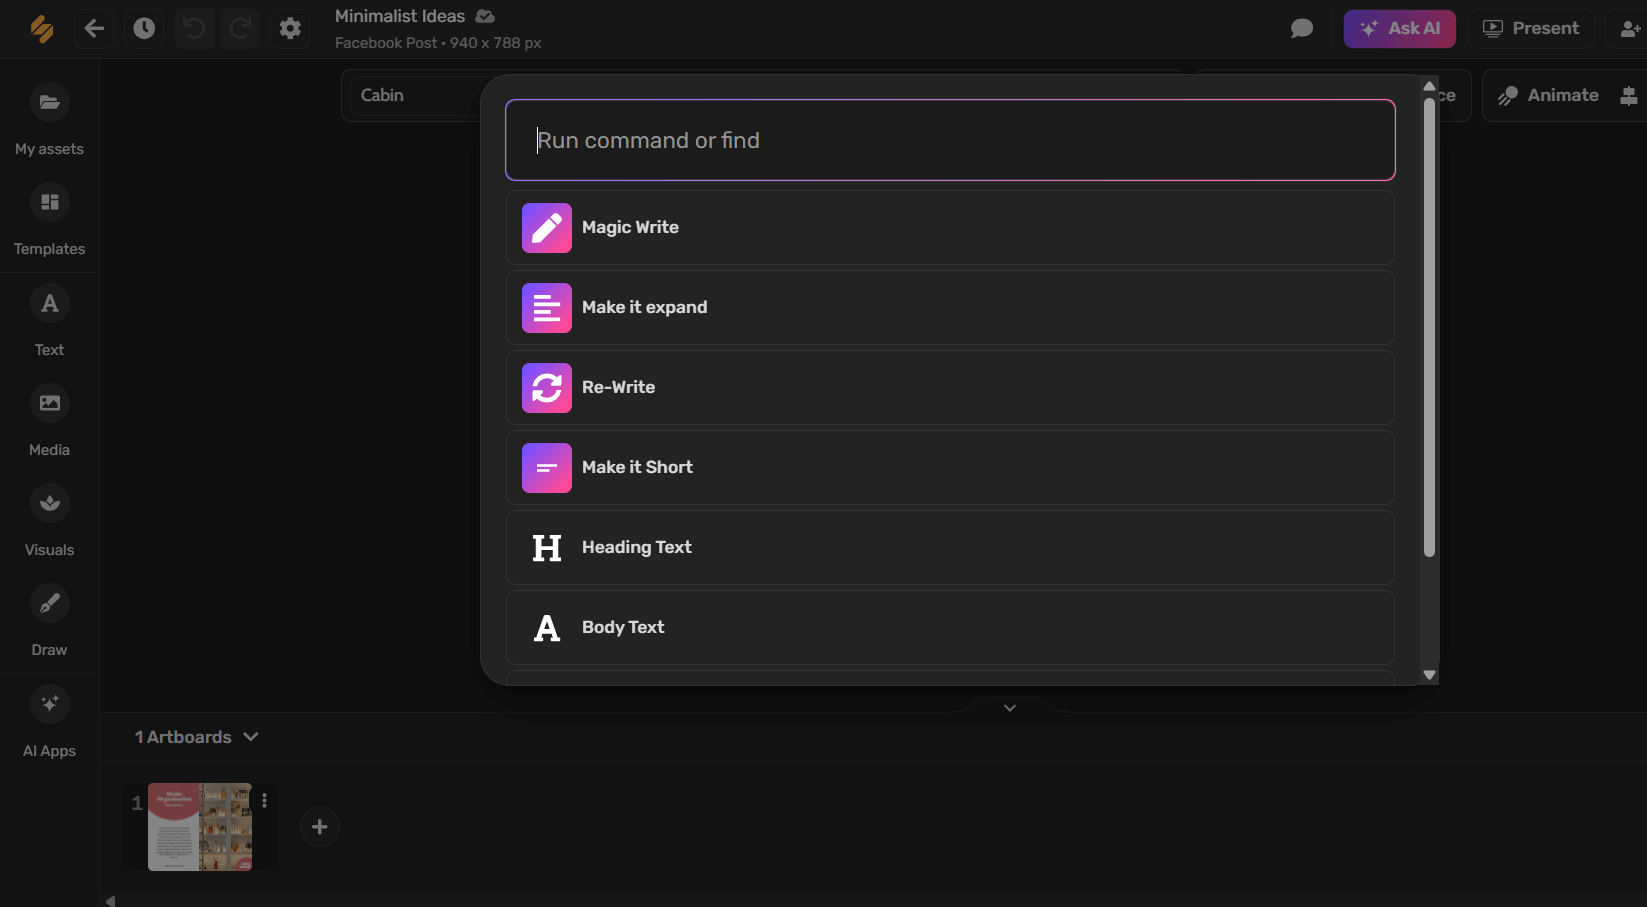Image resolution: width=1647 pixels, height=907 pixels.
Task: Open AI Apps panel
Action: pyautogui.click(x=49, y=721)
